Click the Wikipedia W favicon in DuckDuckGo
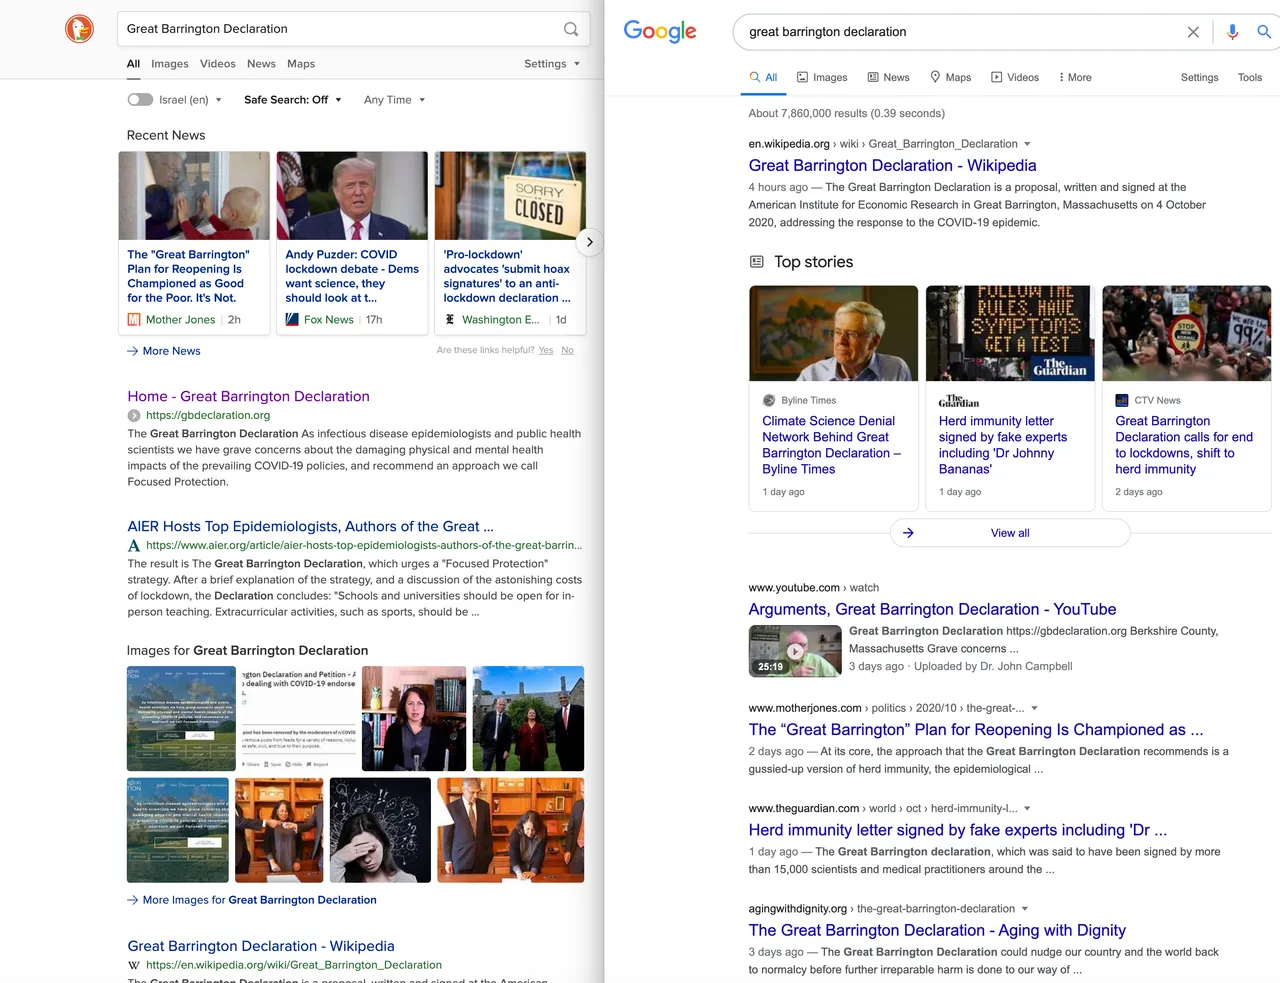Viewport: 1280px width, 983px height. pos(134,966)
